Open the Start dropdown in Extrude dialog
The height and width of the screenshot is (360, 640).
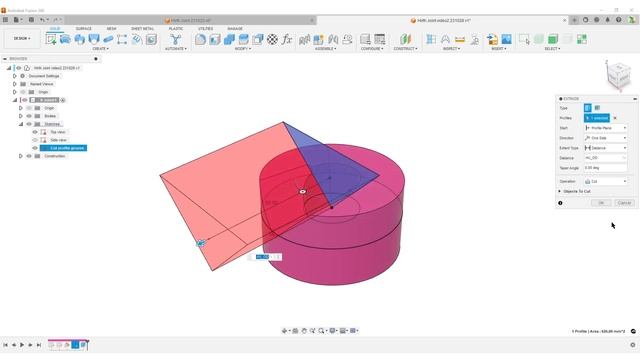pyautogui.click(x=605, y=128)
